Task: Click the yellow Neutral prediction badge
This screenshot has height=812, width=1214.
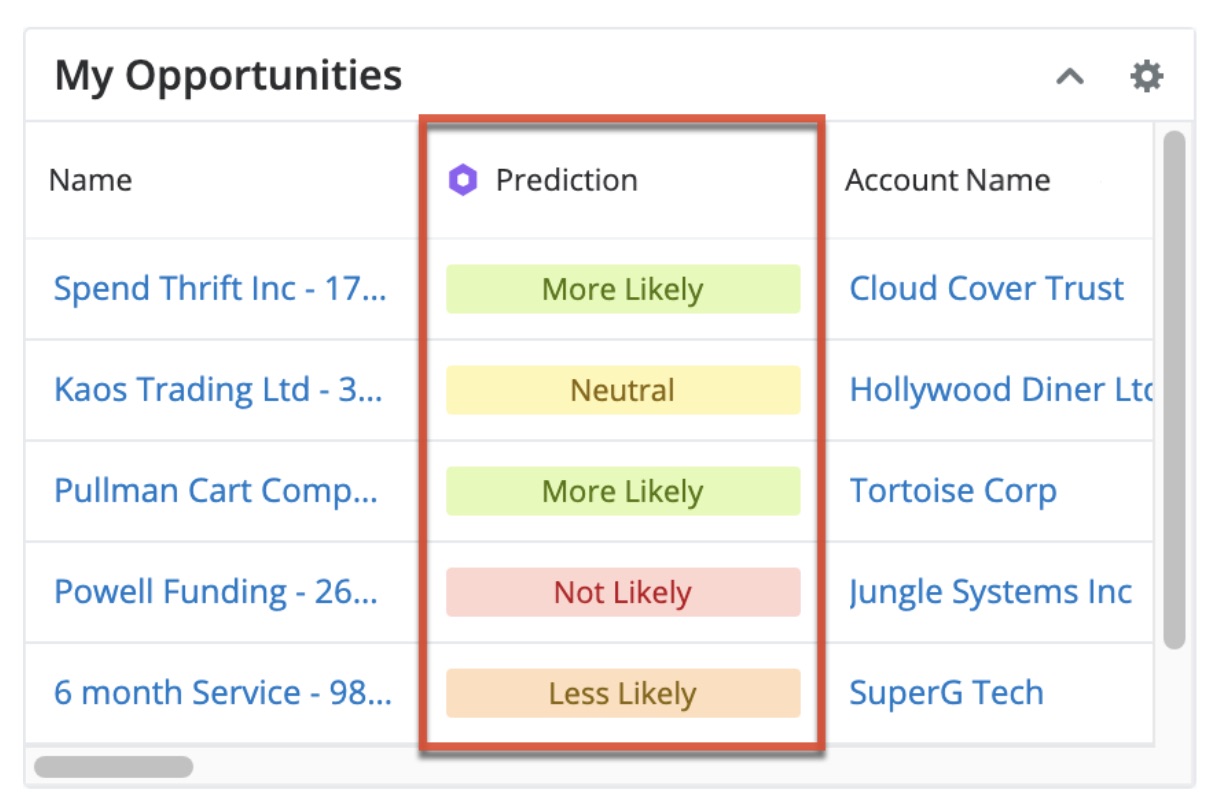Action: click(x=623, y=390)
